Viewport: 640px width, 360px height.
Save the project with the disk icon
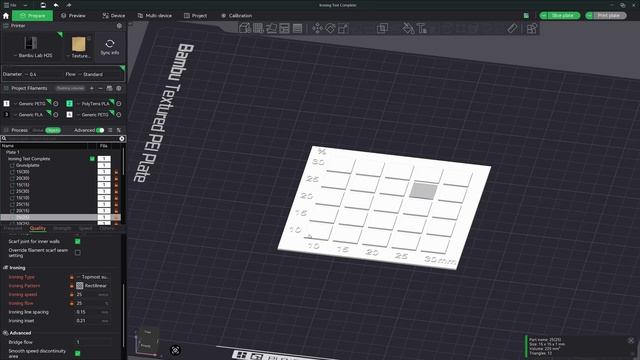[43, 5]
